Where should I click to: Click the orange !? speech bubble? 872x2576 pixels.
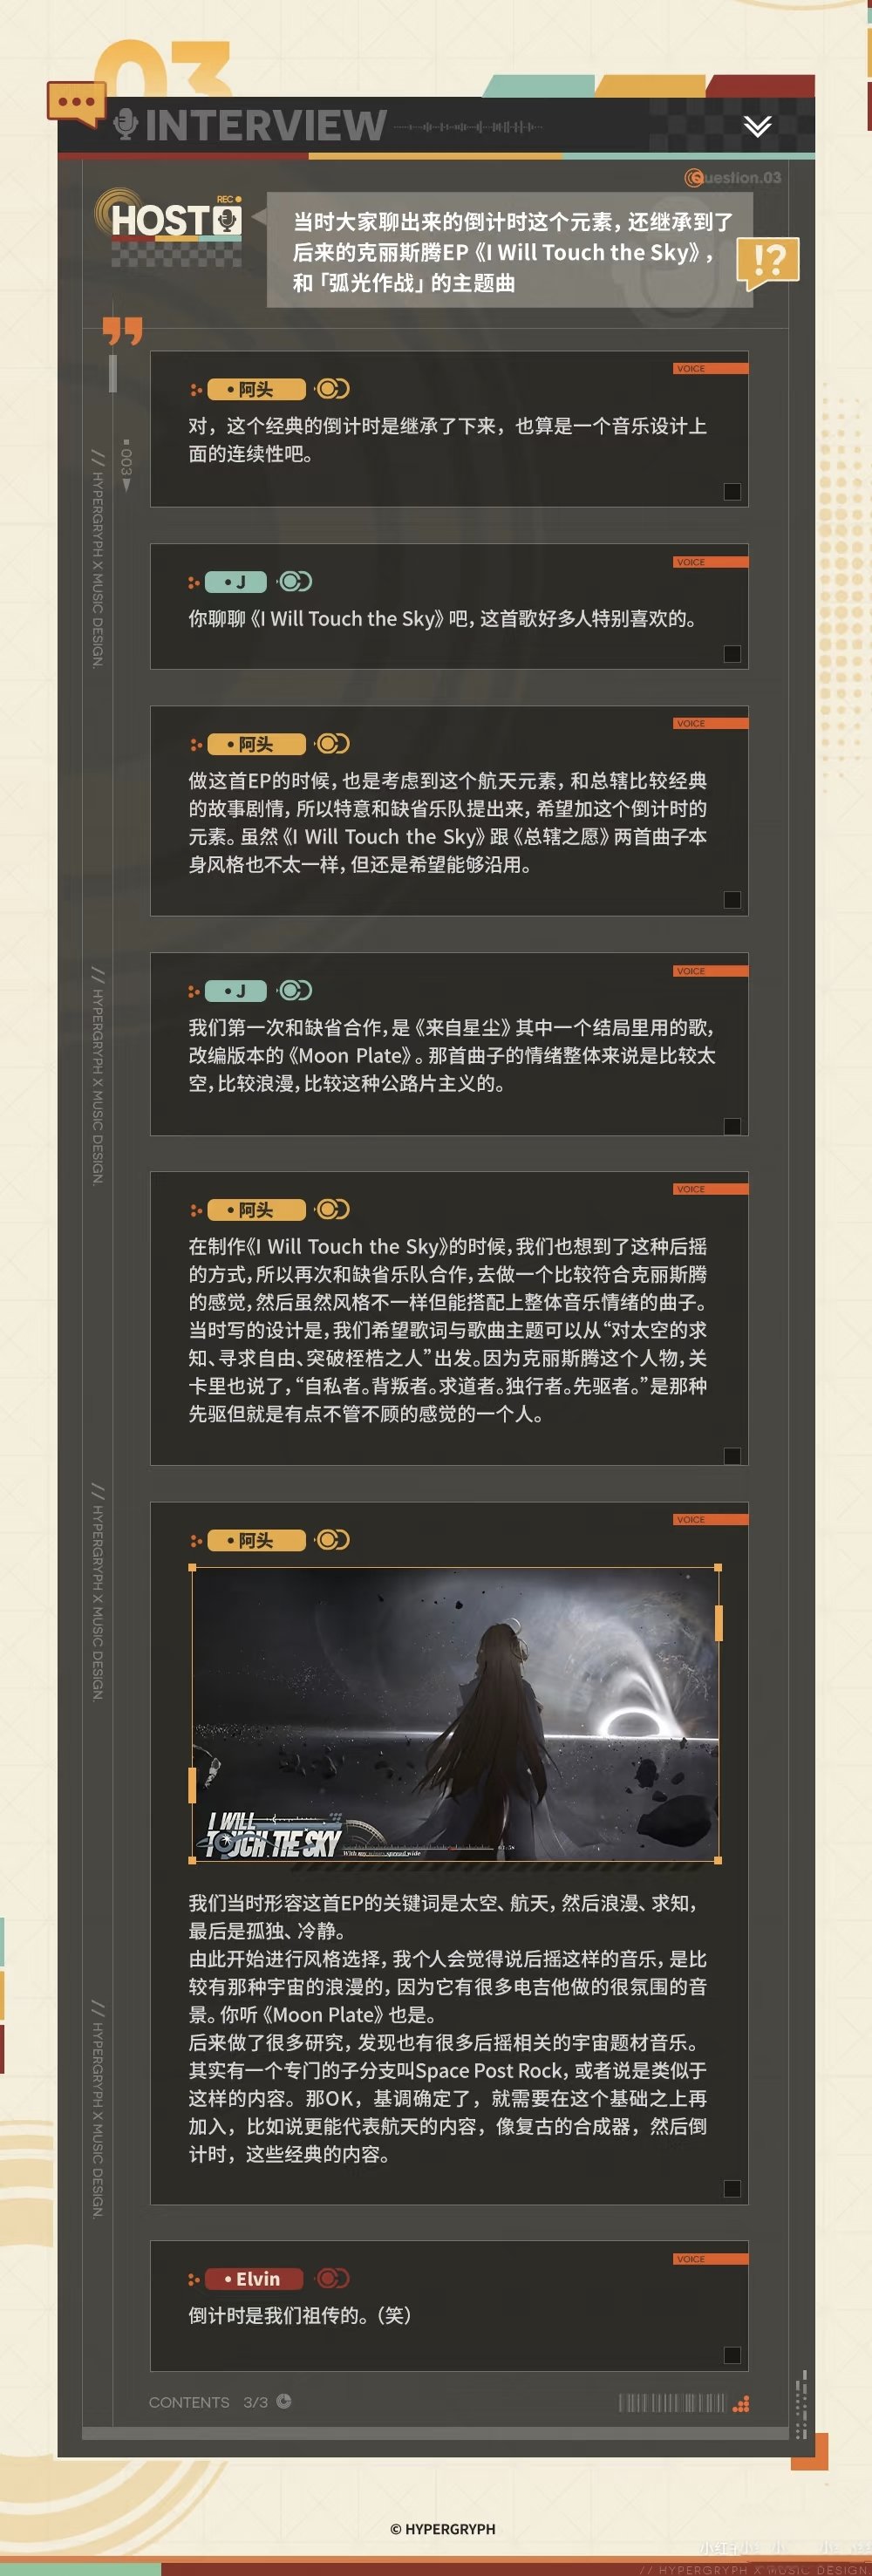pos(767,261)
